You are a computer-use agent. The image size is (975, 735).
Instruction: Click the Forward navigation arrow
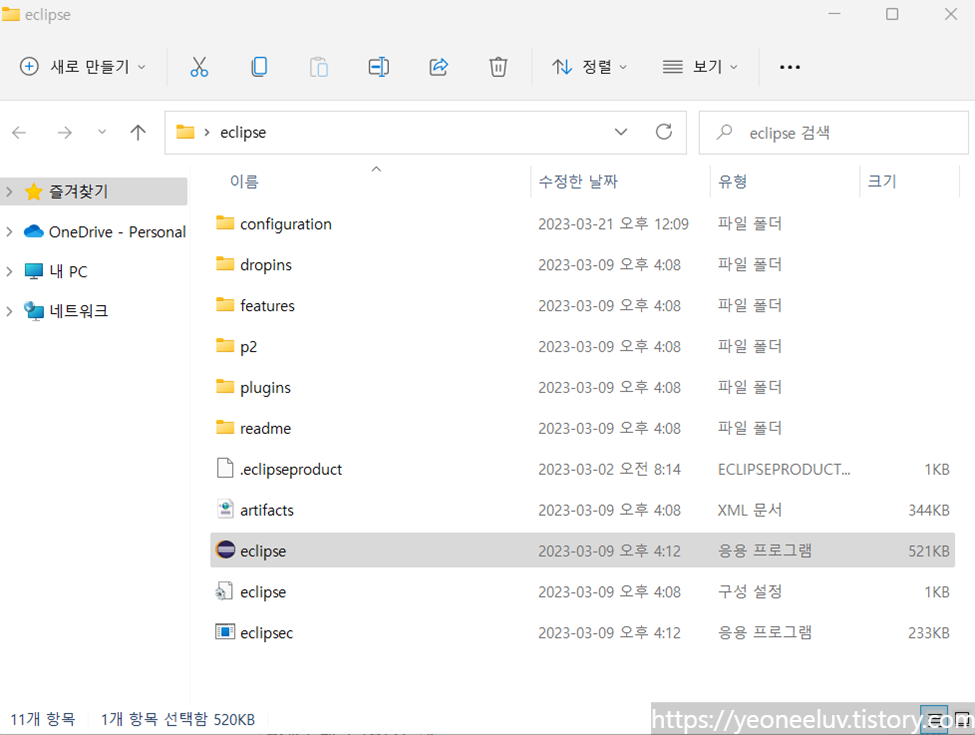pos(65,132)
